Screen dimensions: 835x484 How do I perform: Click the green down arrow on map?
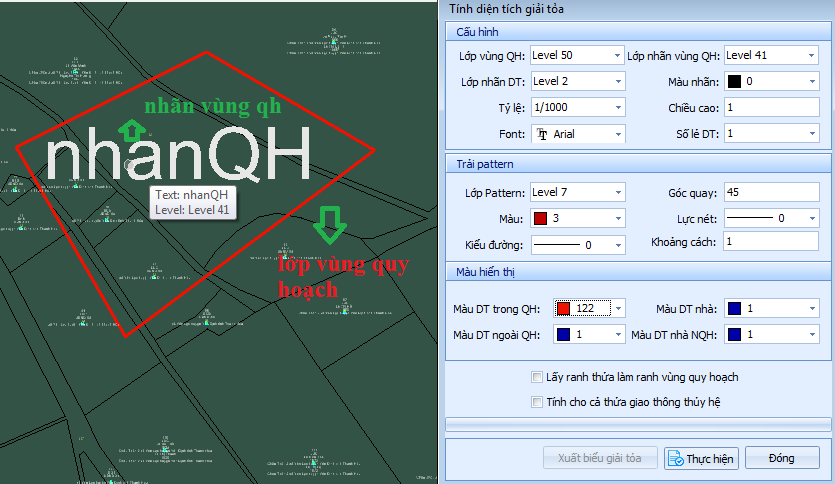pos(329,226)
